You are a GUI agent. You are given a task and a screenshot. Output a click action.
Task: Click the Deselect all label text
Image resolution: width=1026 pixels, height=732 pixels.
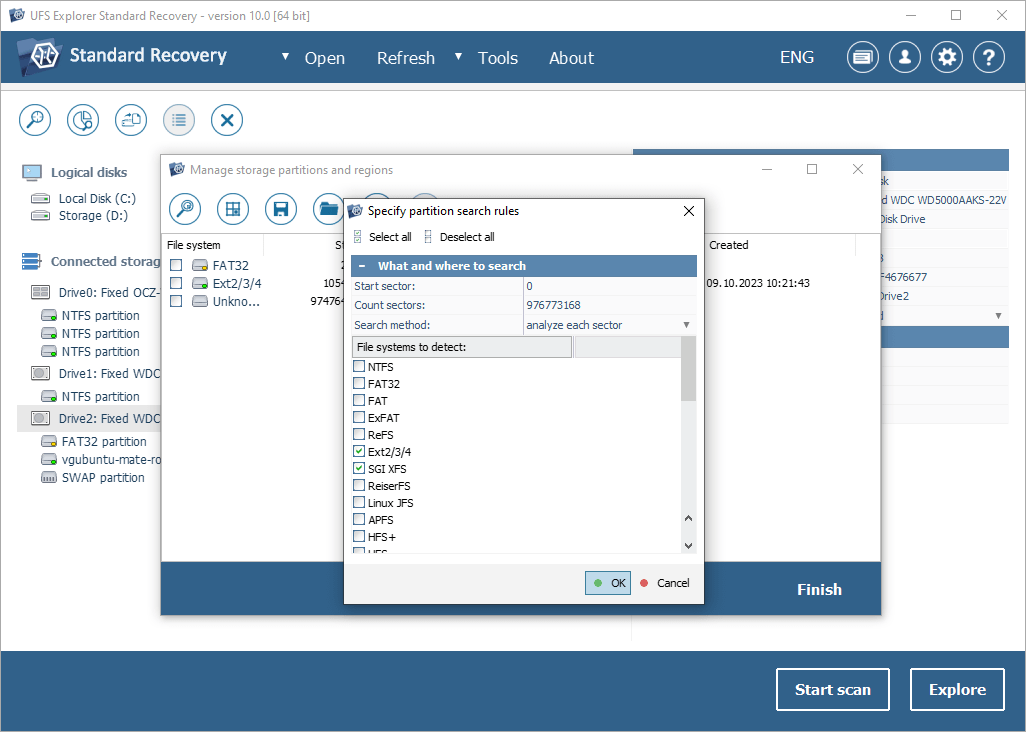coord(467,237)
